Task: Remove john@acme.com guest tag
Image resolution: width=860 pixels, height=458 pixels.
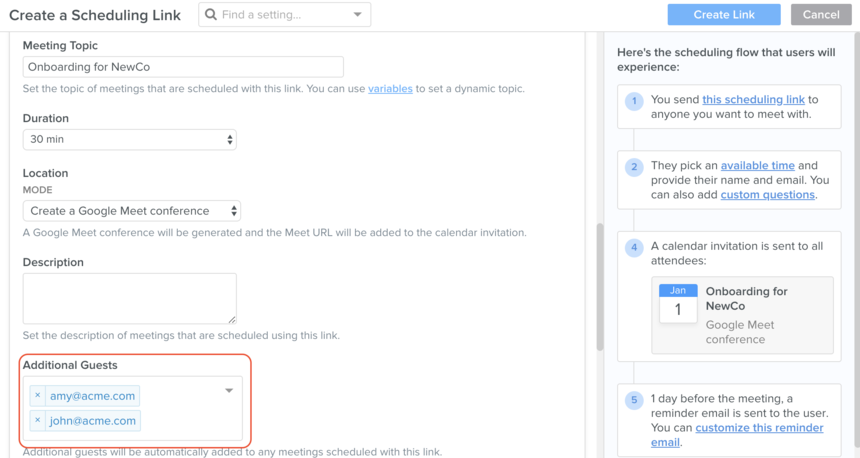Action: (x=38, y=421)
